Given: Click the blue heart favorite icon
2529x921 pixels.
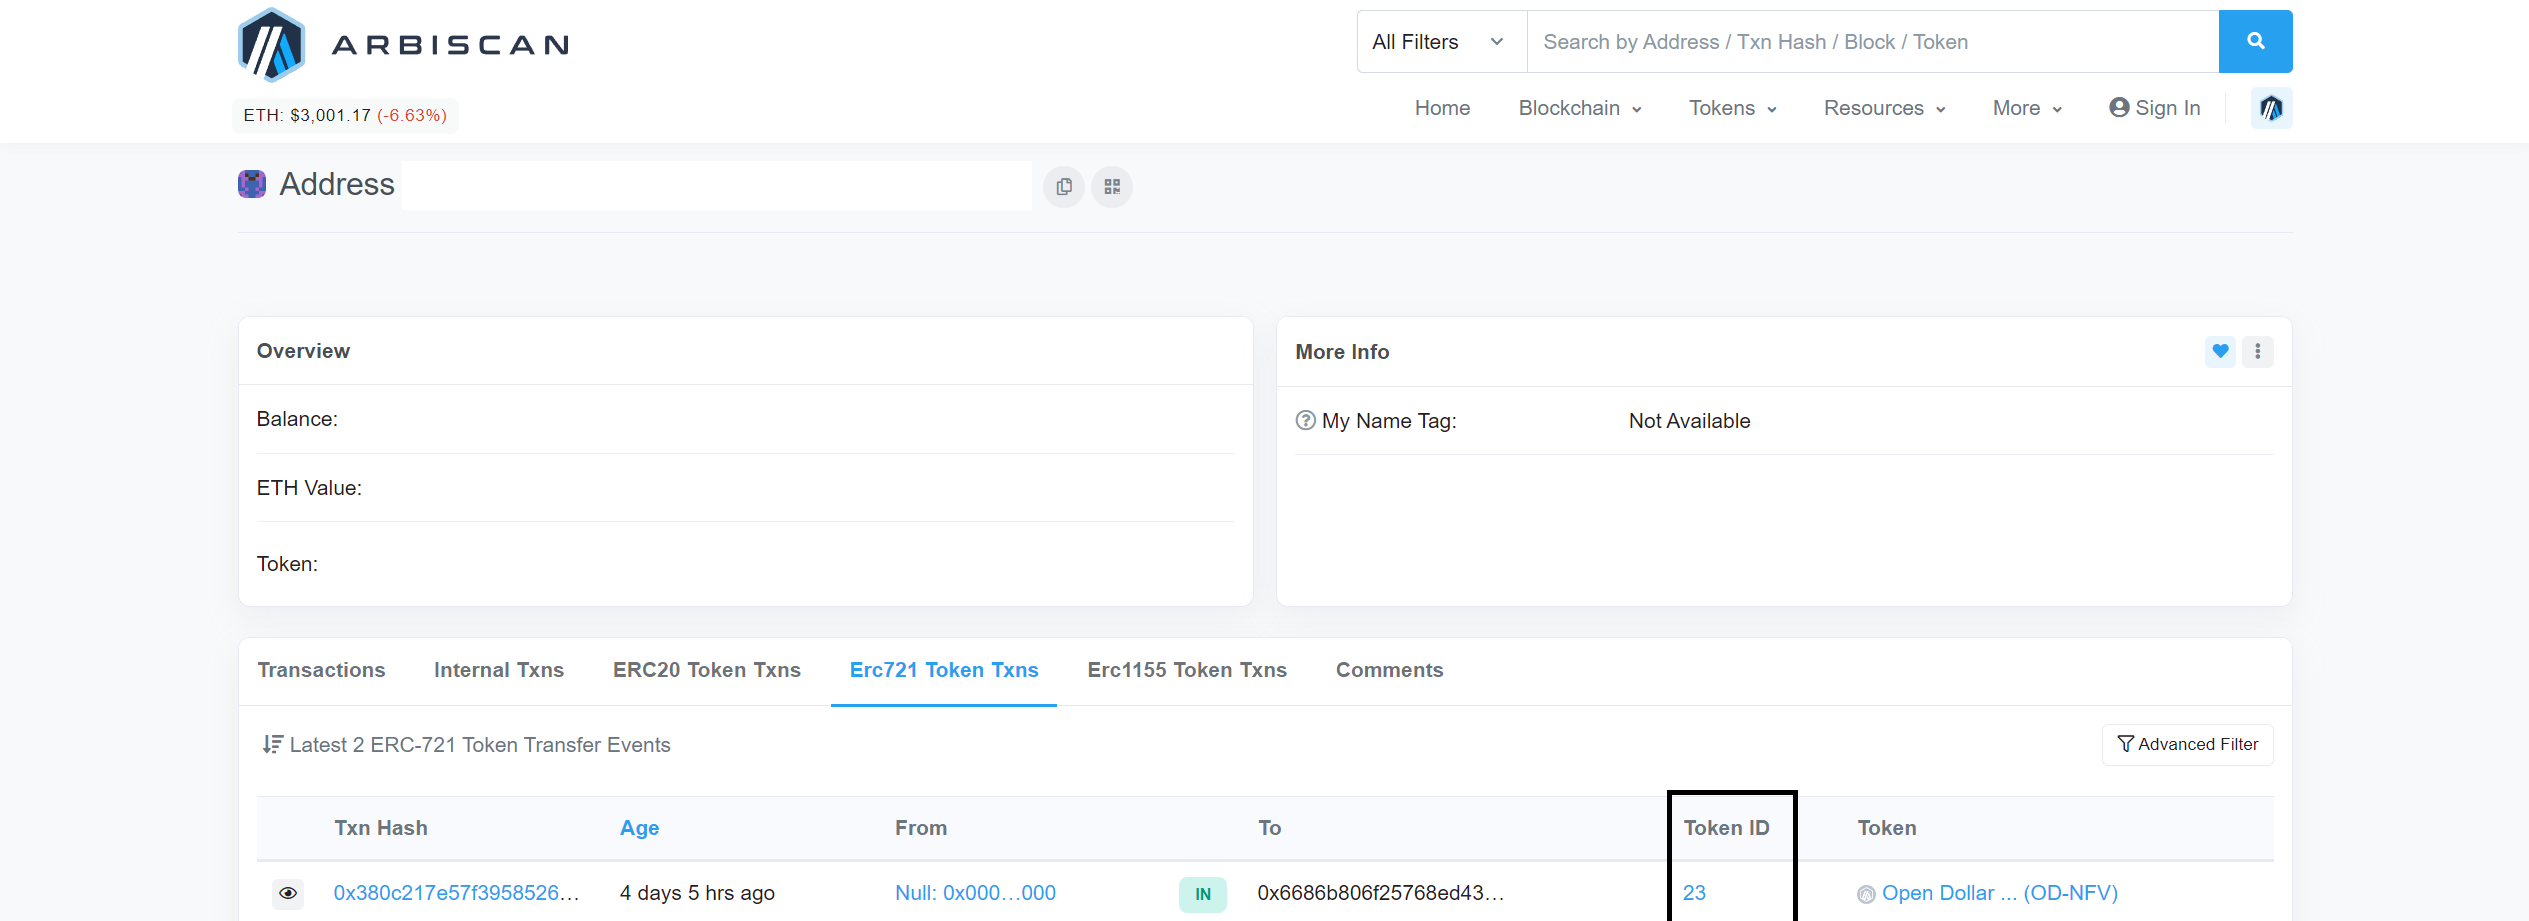Looking at the screenshot, I should click(2220, 351).
